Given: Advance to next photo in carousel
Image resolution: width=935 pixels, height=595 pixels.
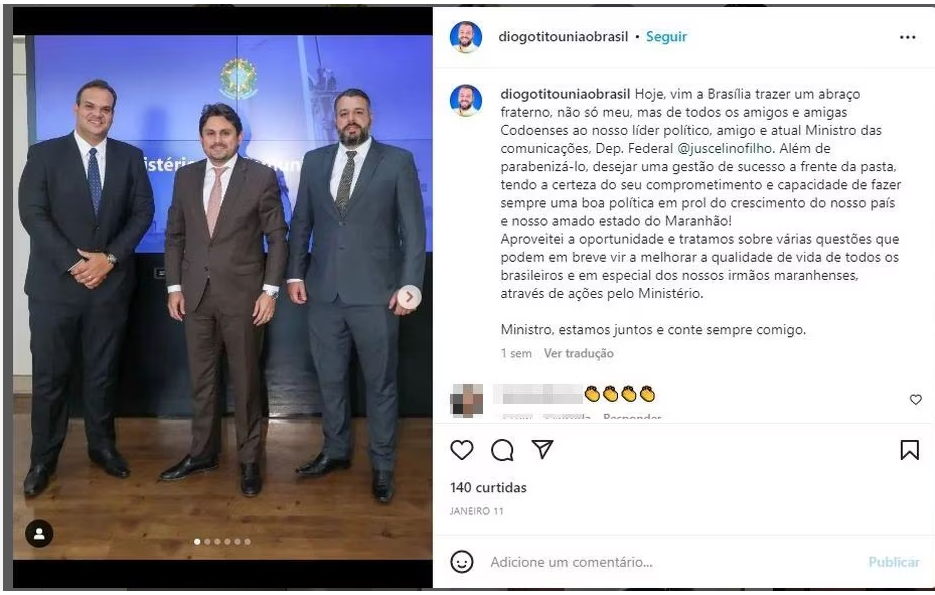Looking at the screenshot, I should [x=410, y=296].
